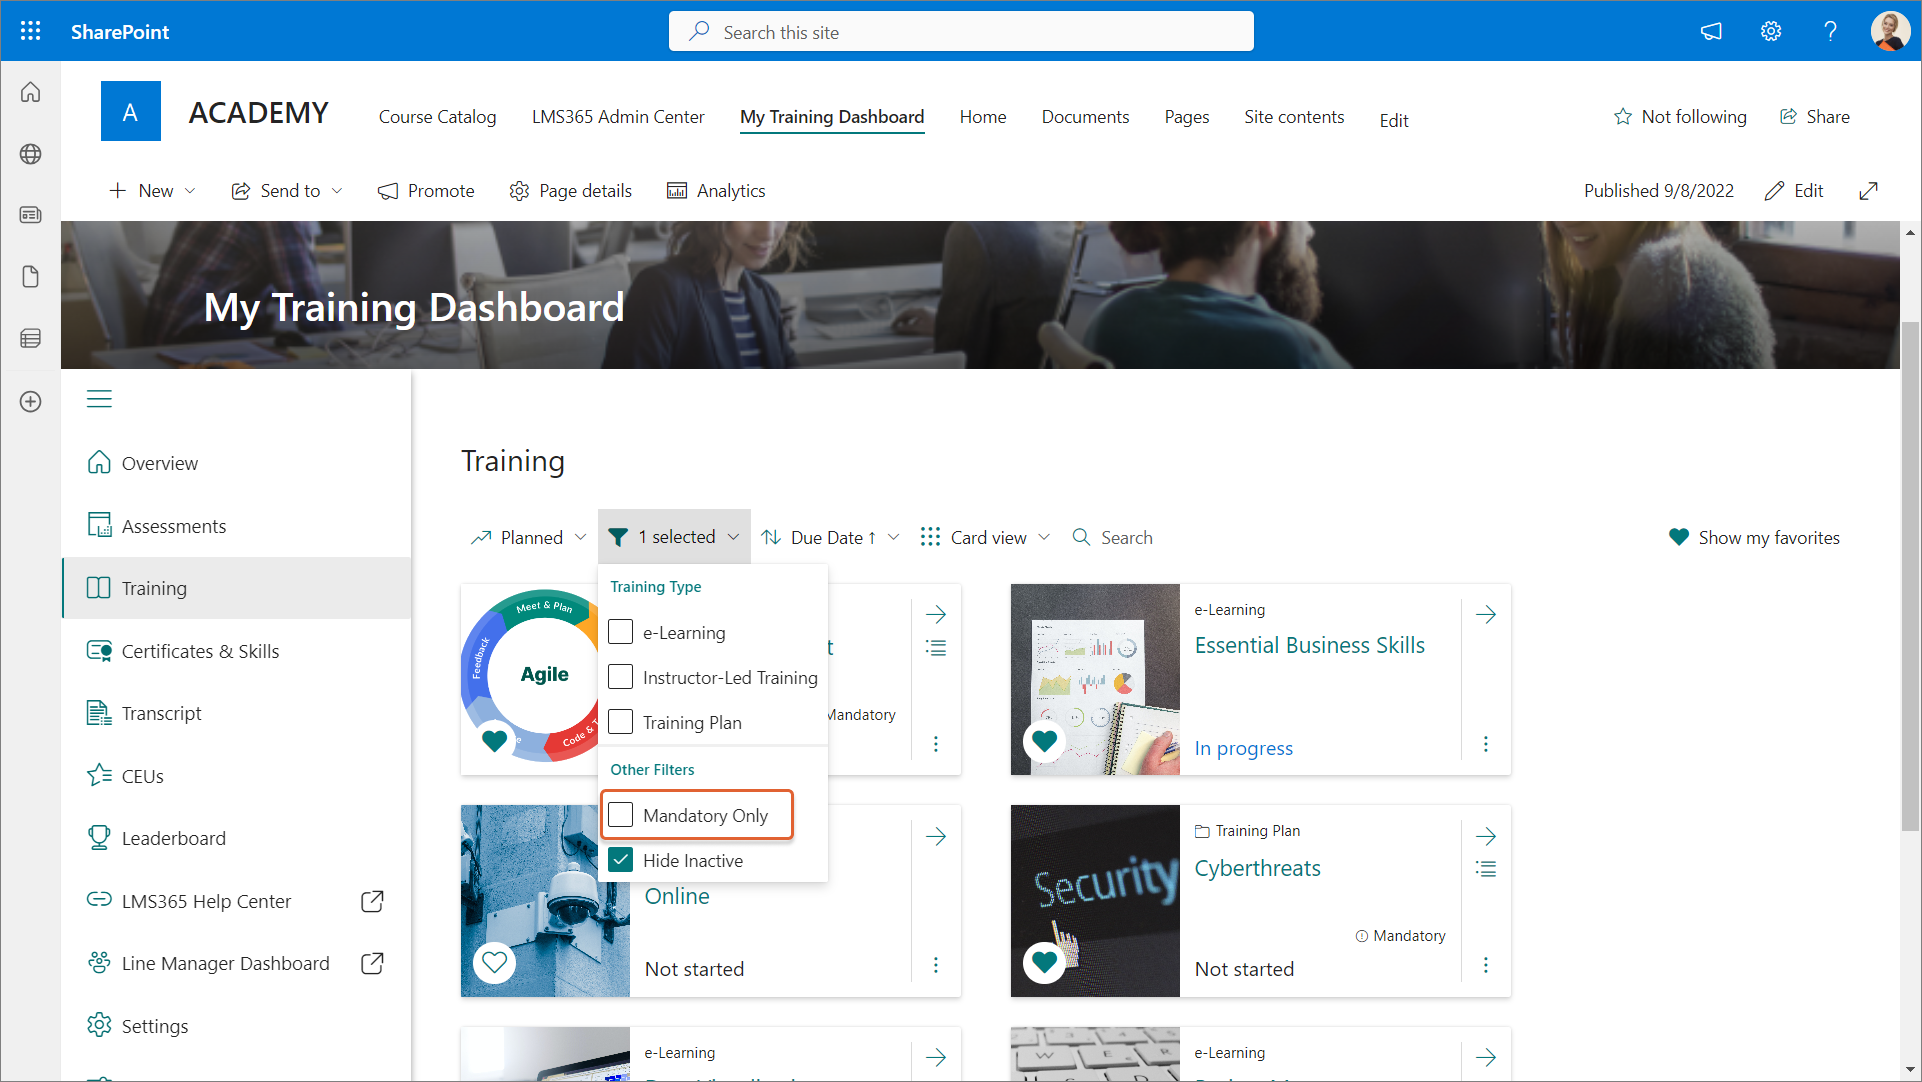Open Essential Business Skills course link

[x=1309, y=646]
